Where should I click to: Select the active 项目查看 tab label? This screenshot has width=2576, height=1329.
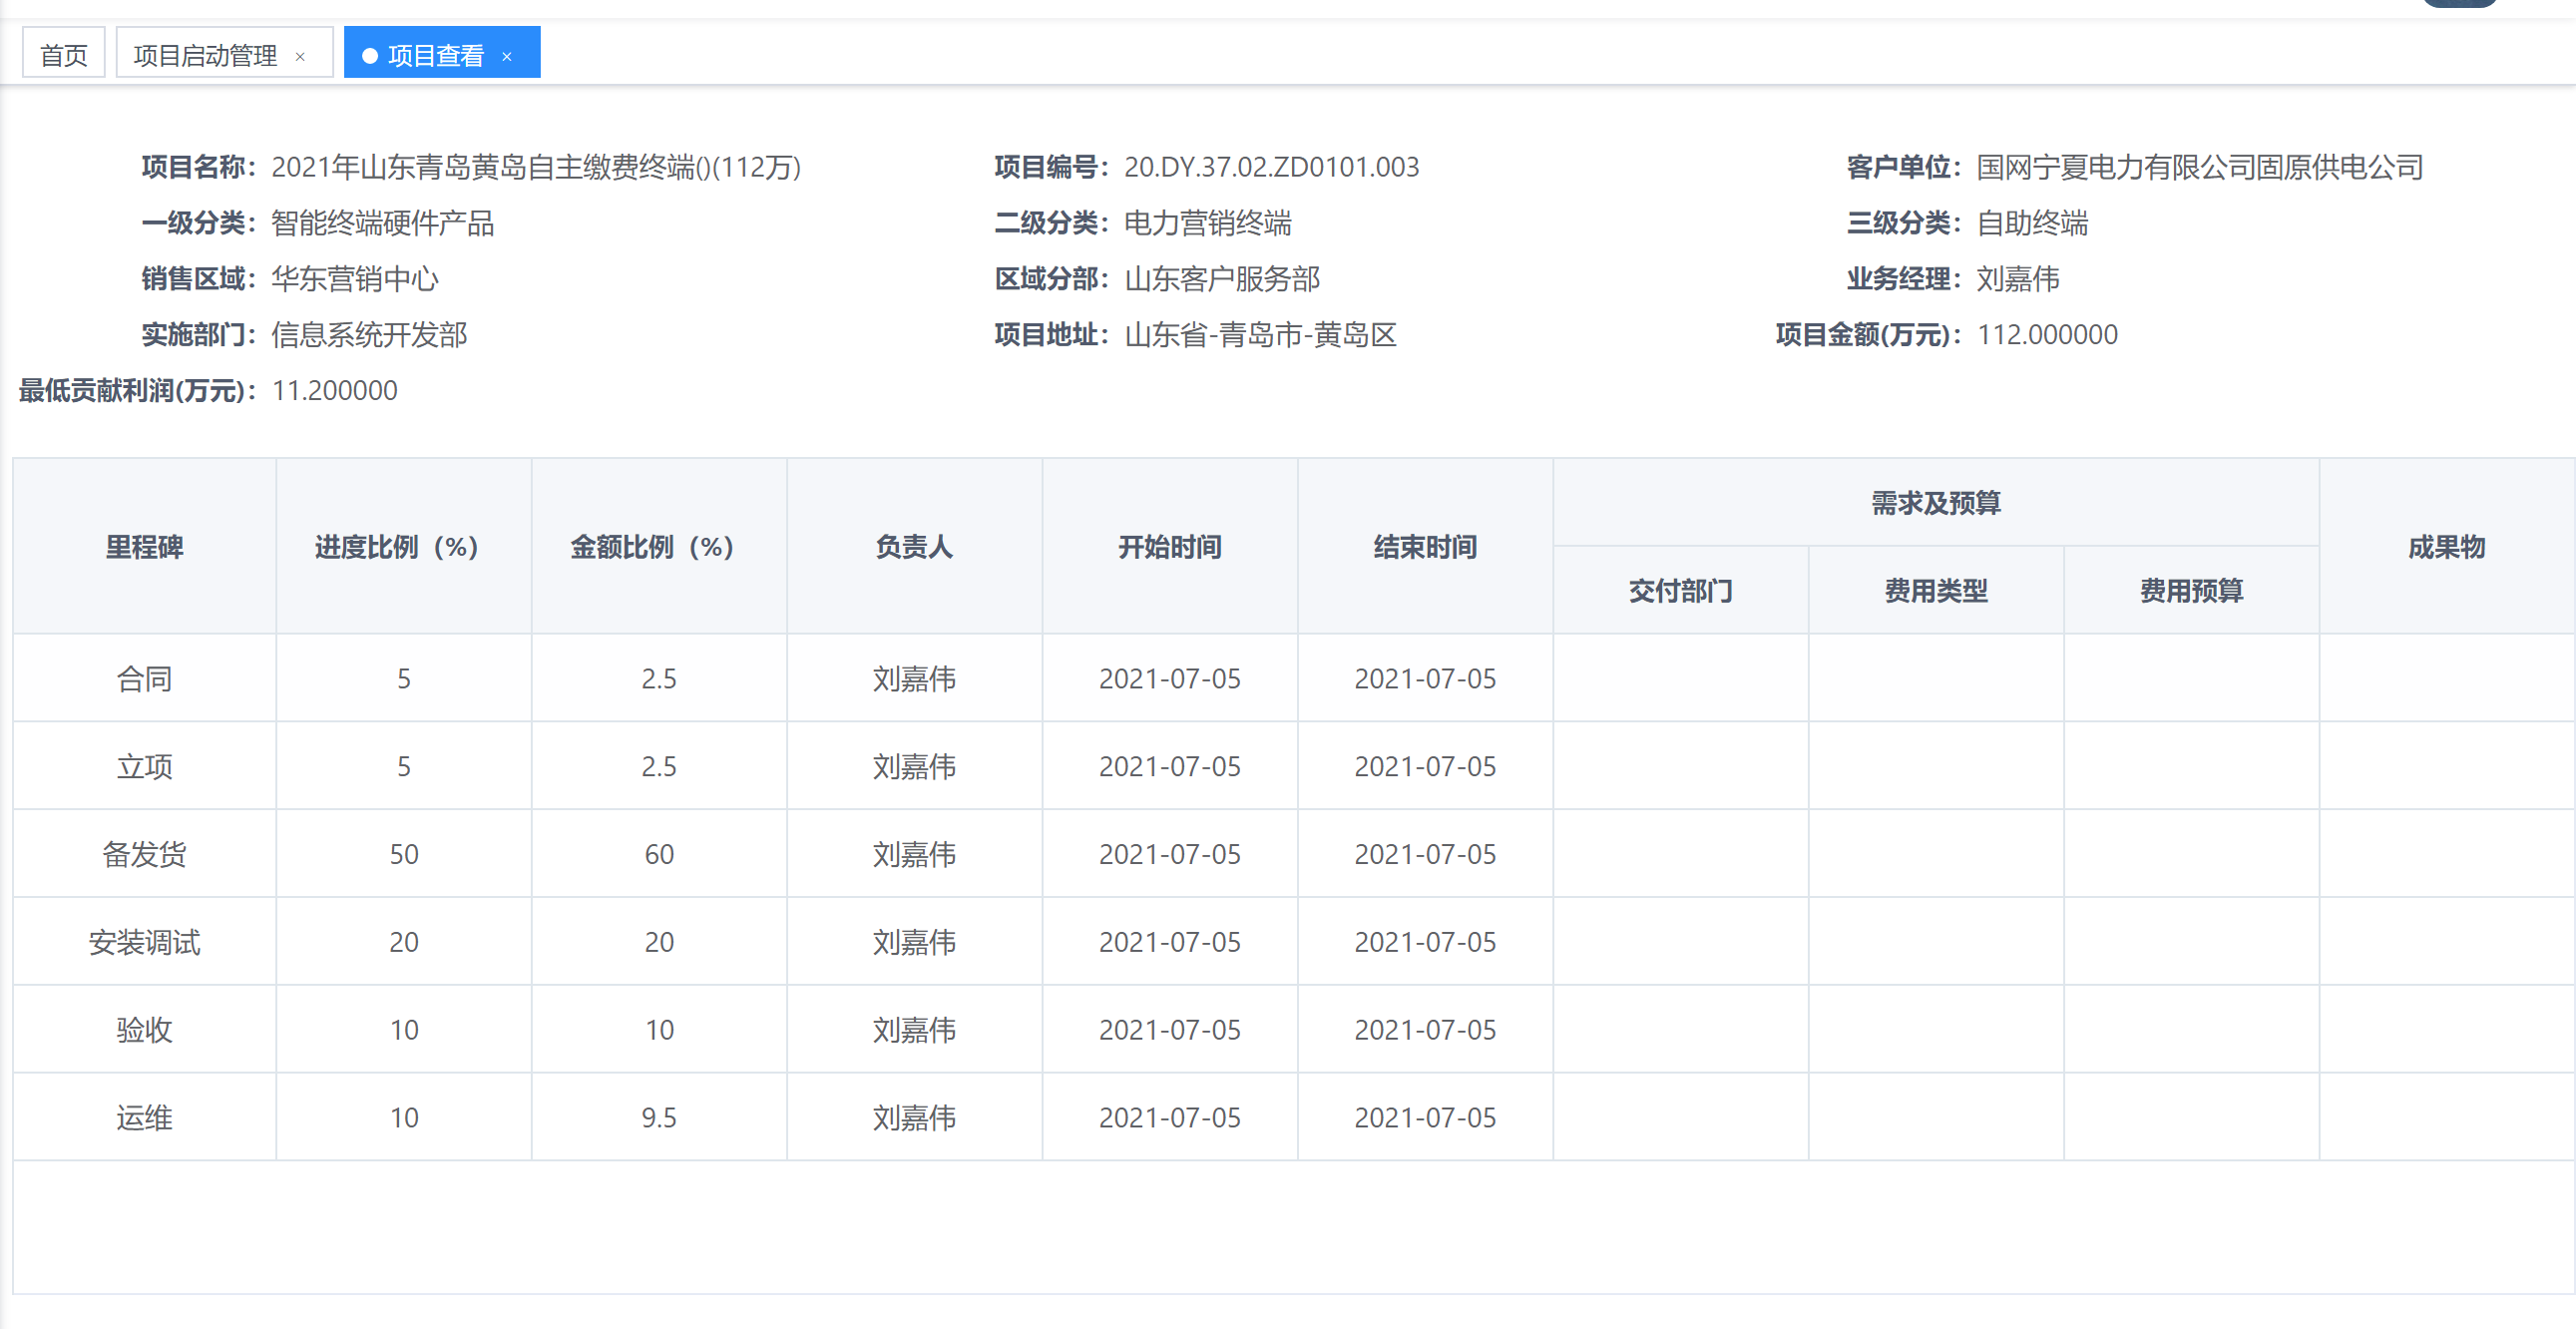435,55
